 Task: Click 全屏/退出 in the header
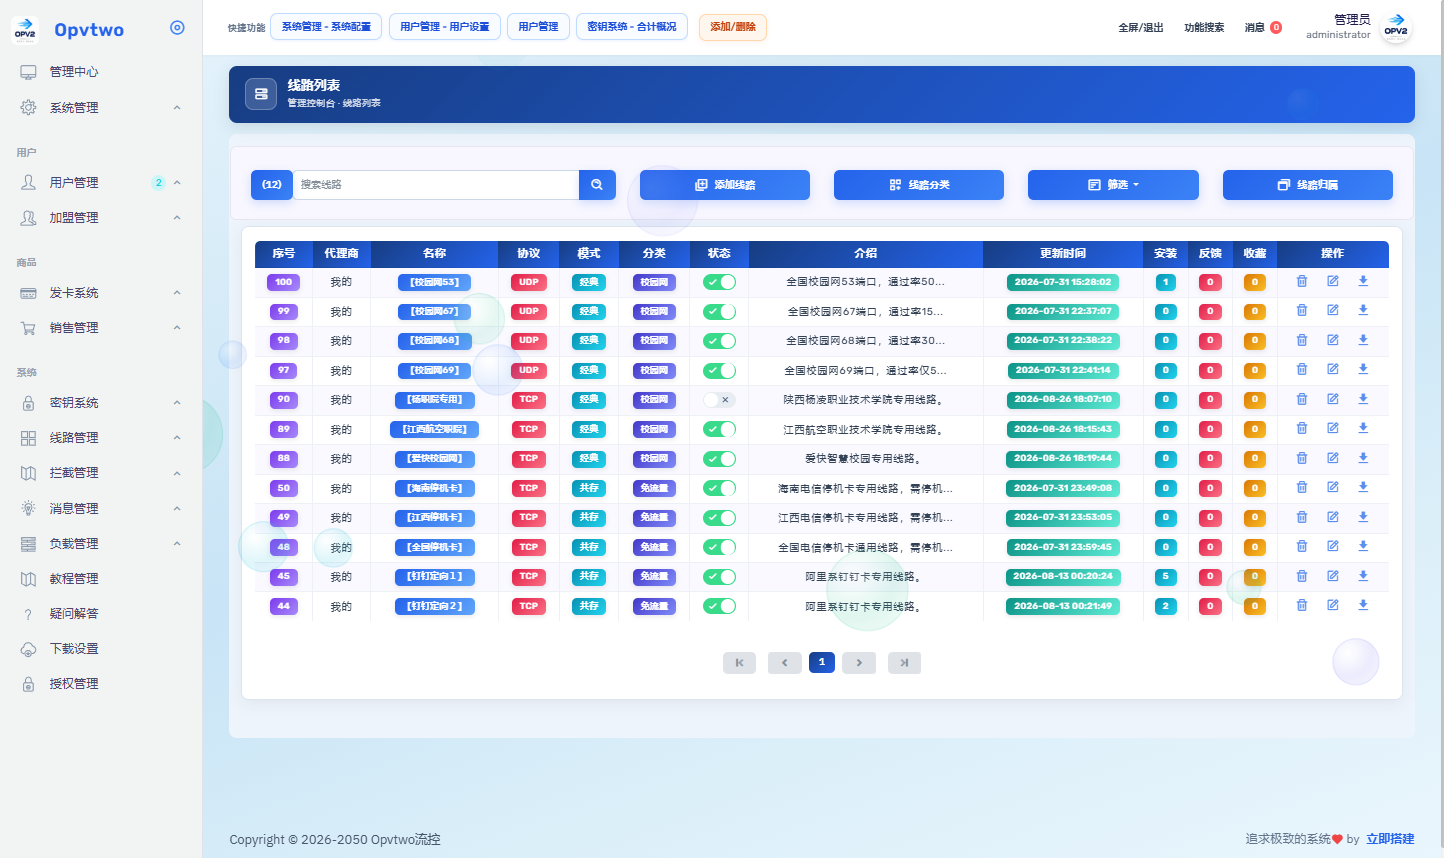[x=1141, y=28]
